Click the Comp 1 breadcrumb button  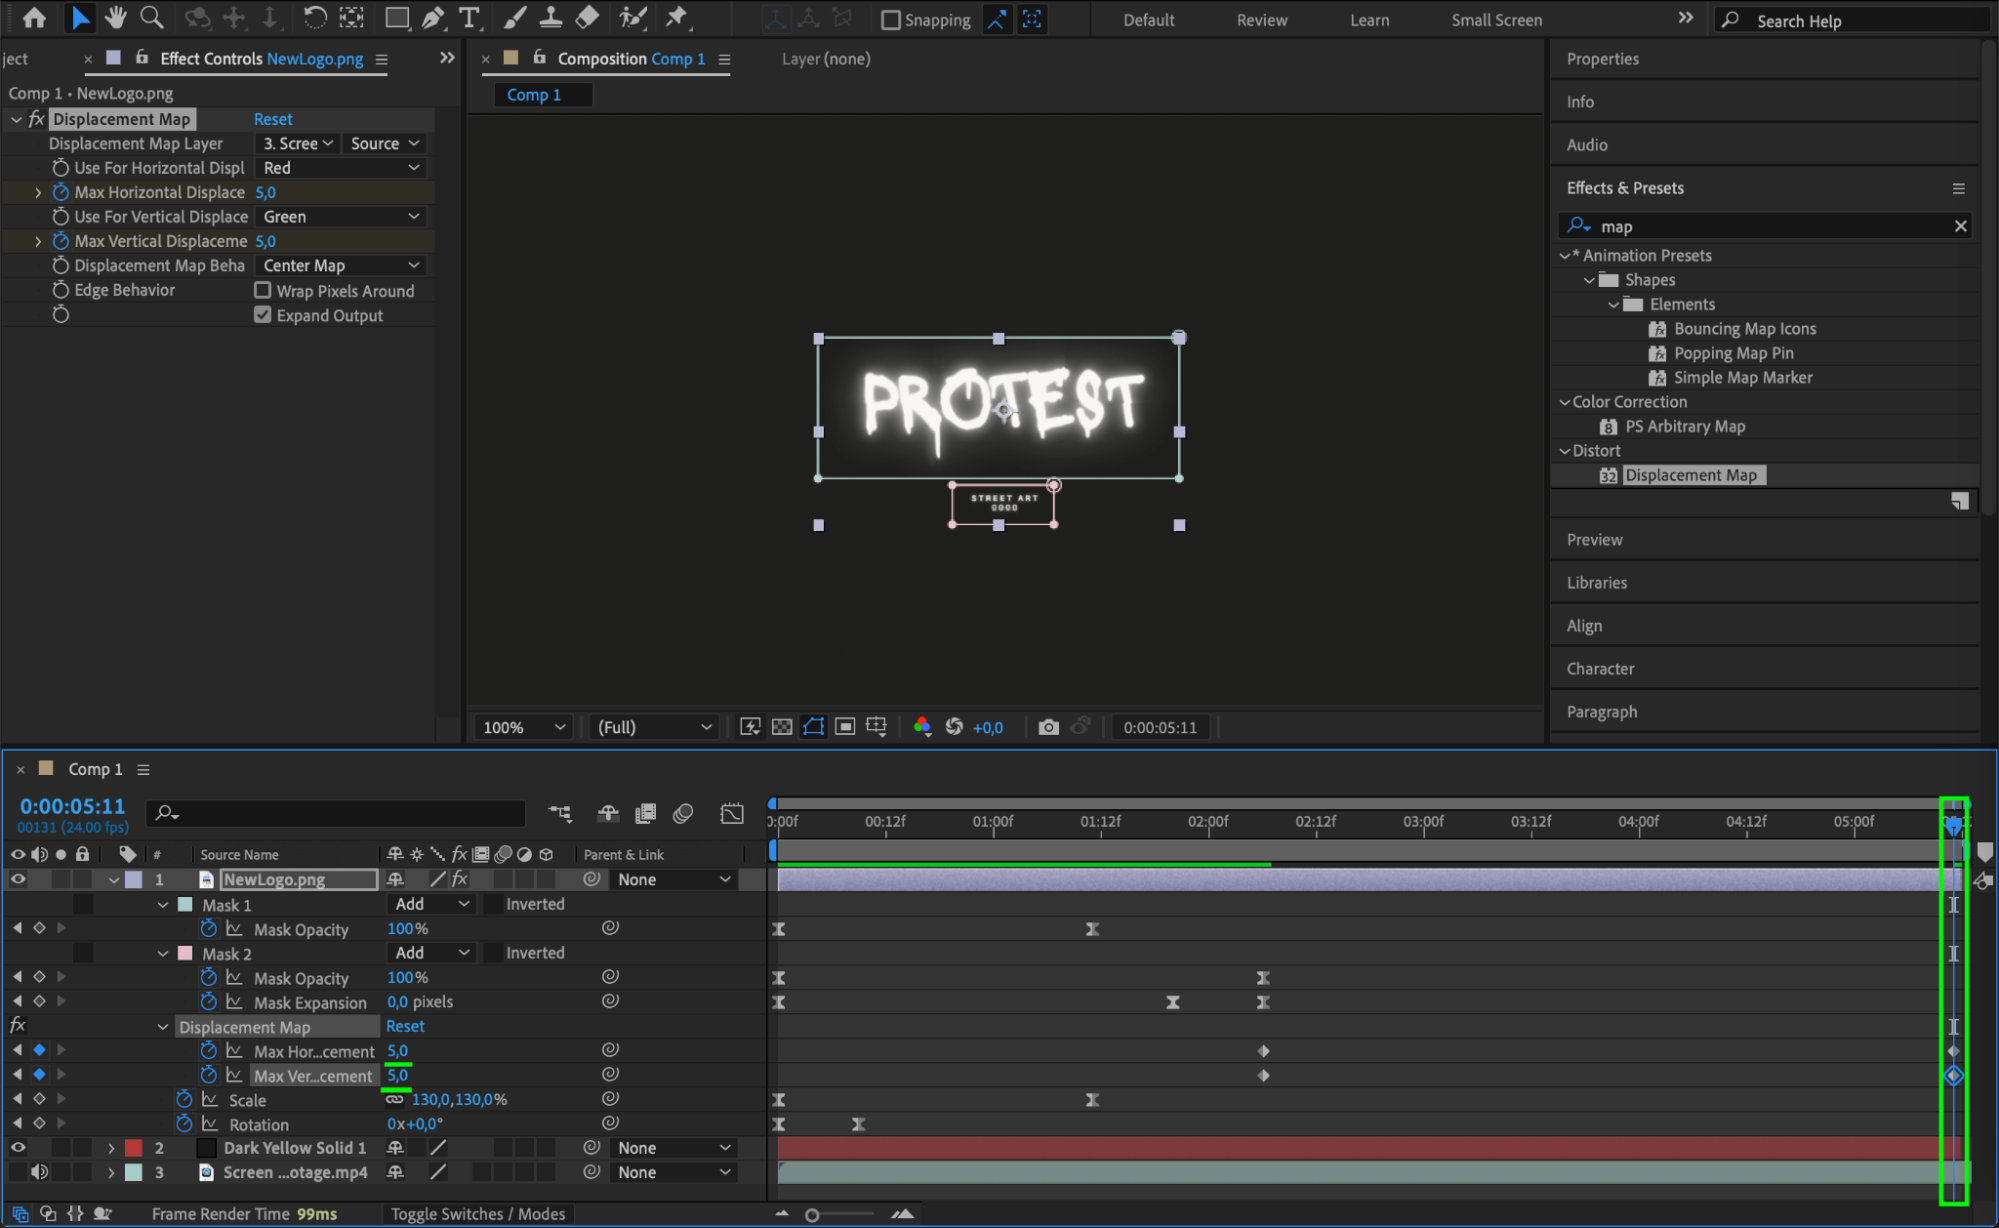tap(542, 95)
